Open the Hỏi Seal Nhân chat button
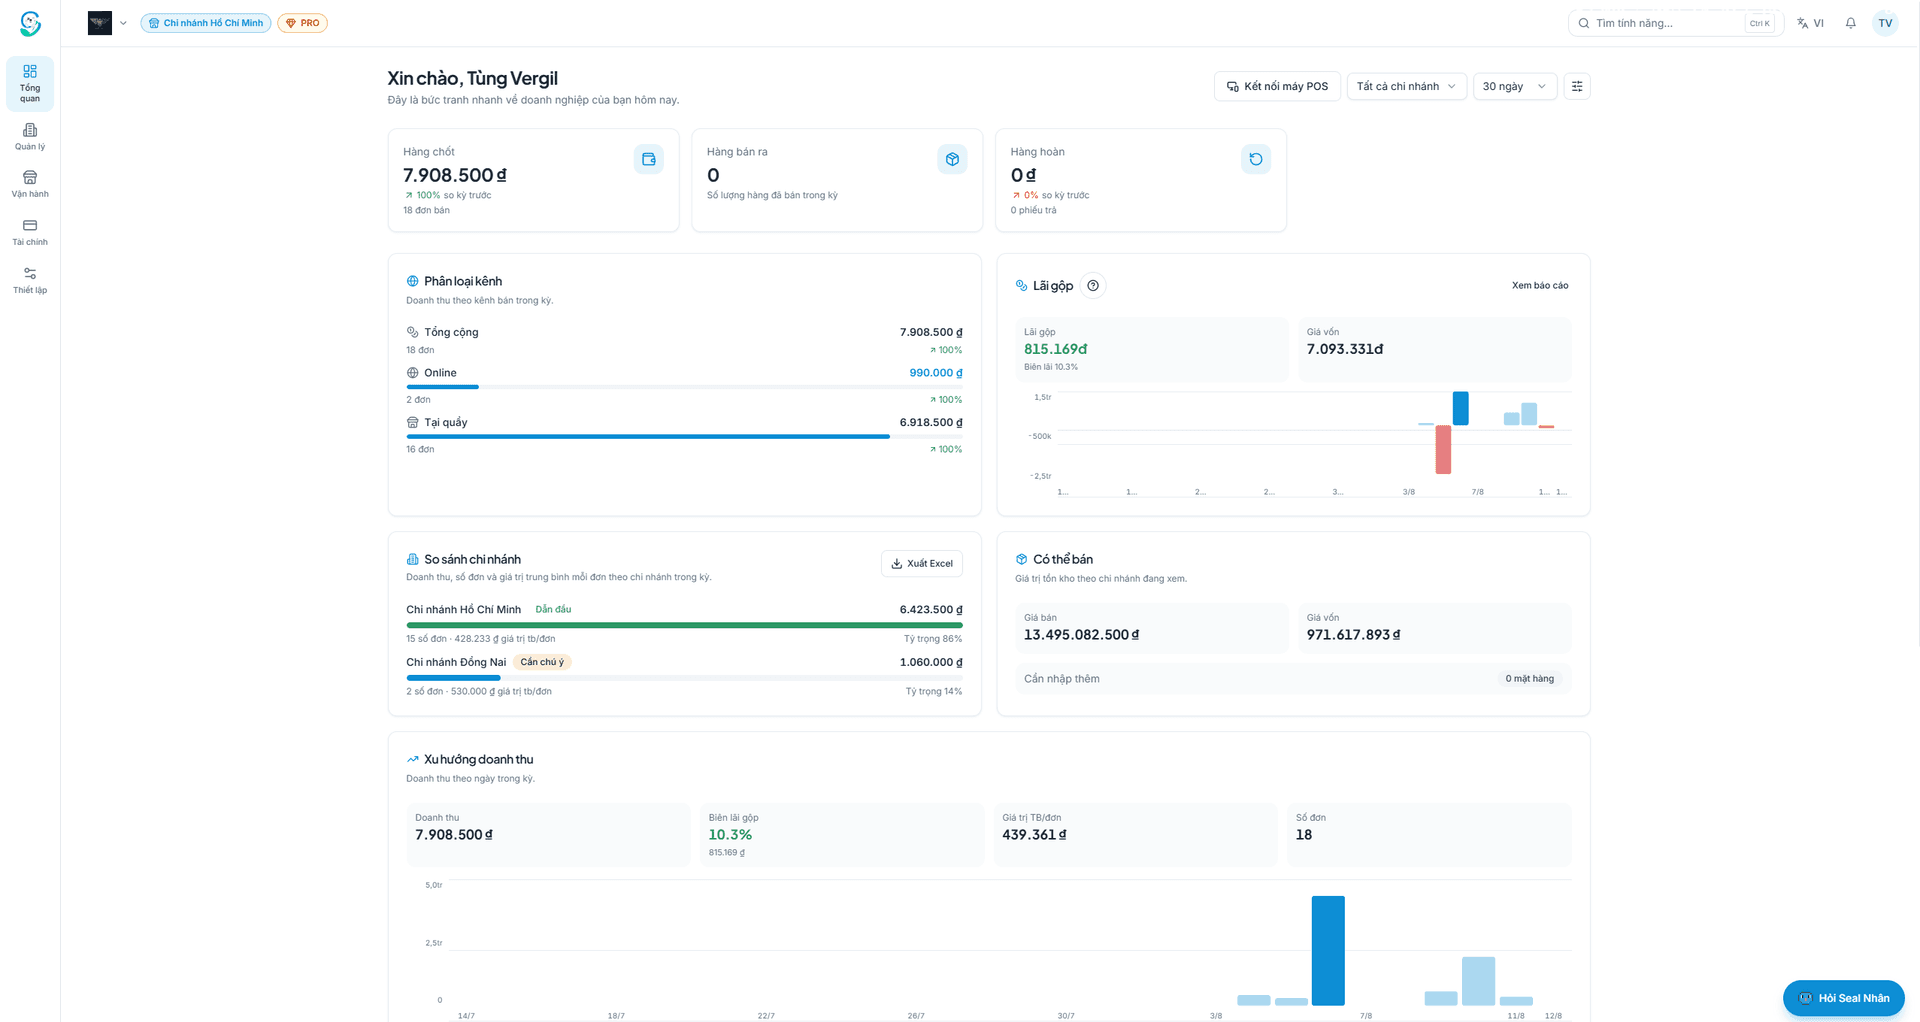Viewport: 1920px width, 1022px height. click(x=1844, y=998)
